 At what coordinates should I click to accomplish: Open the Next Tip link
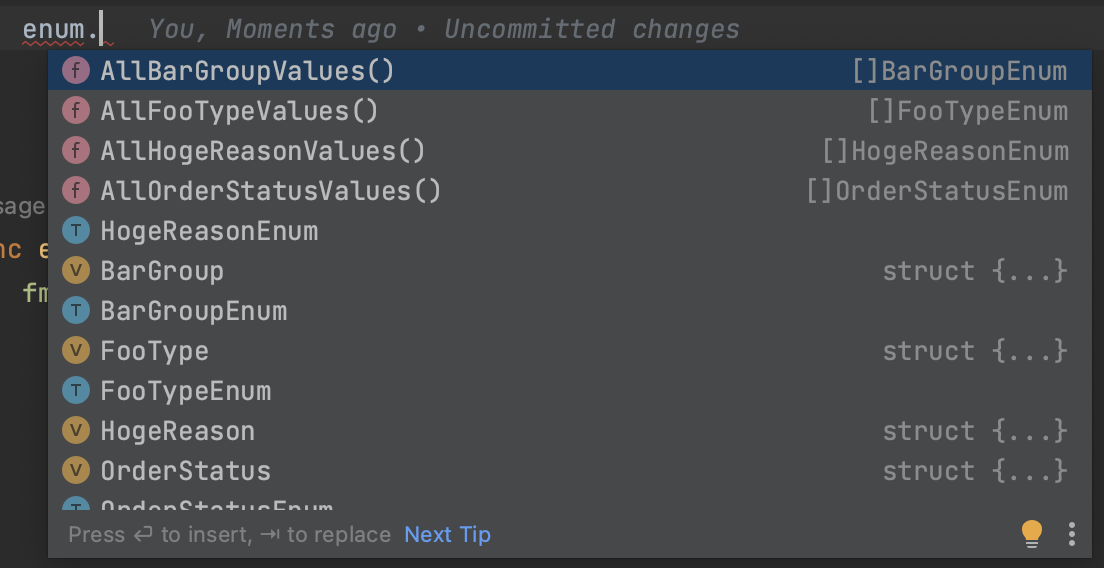pos(447,535)
